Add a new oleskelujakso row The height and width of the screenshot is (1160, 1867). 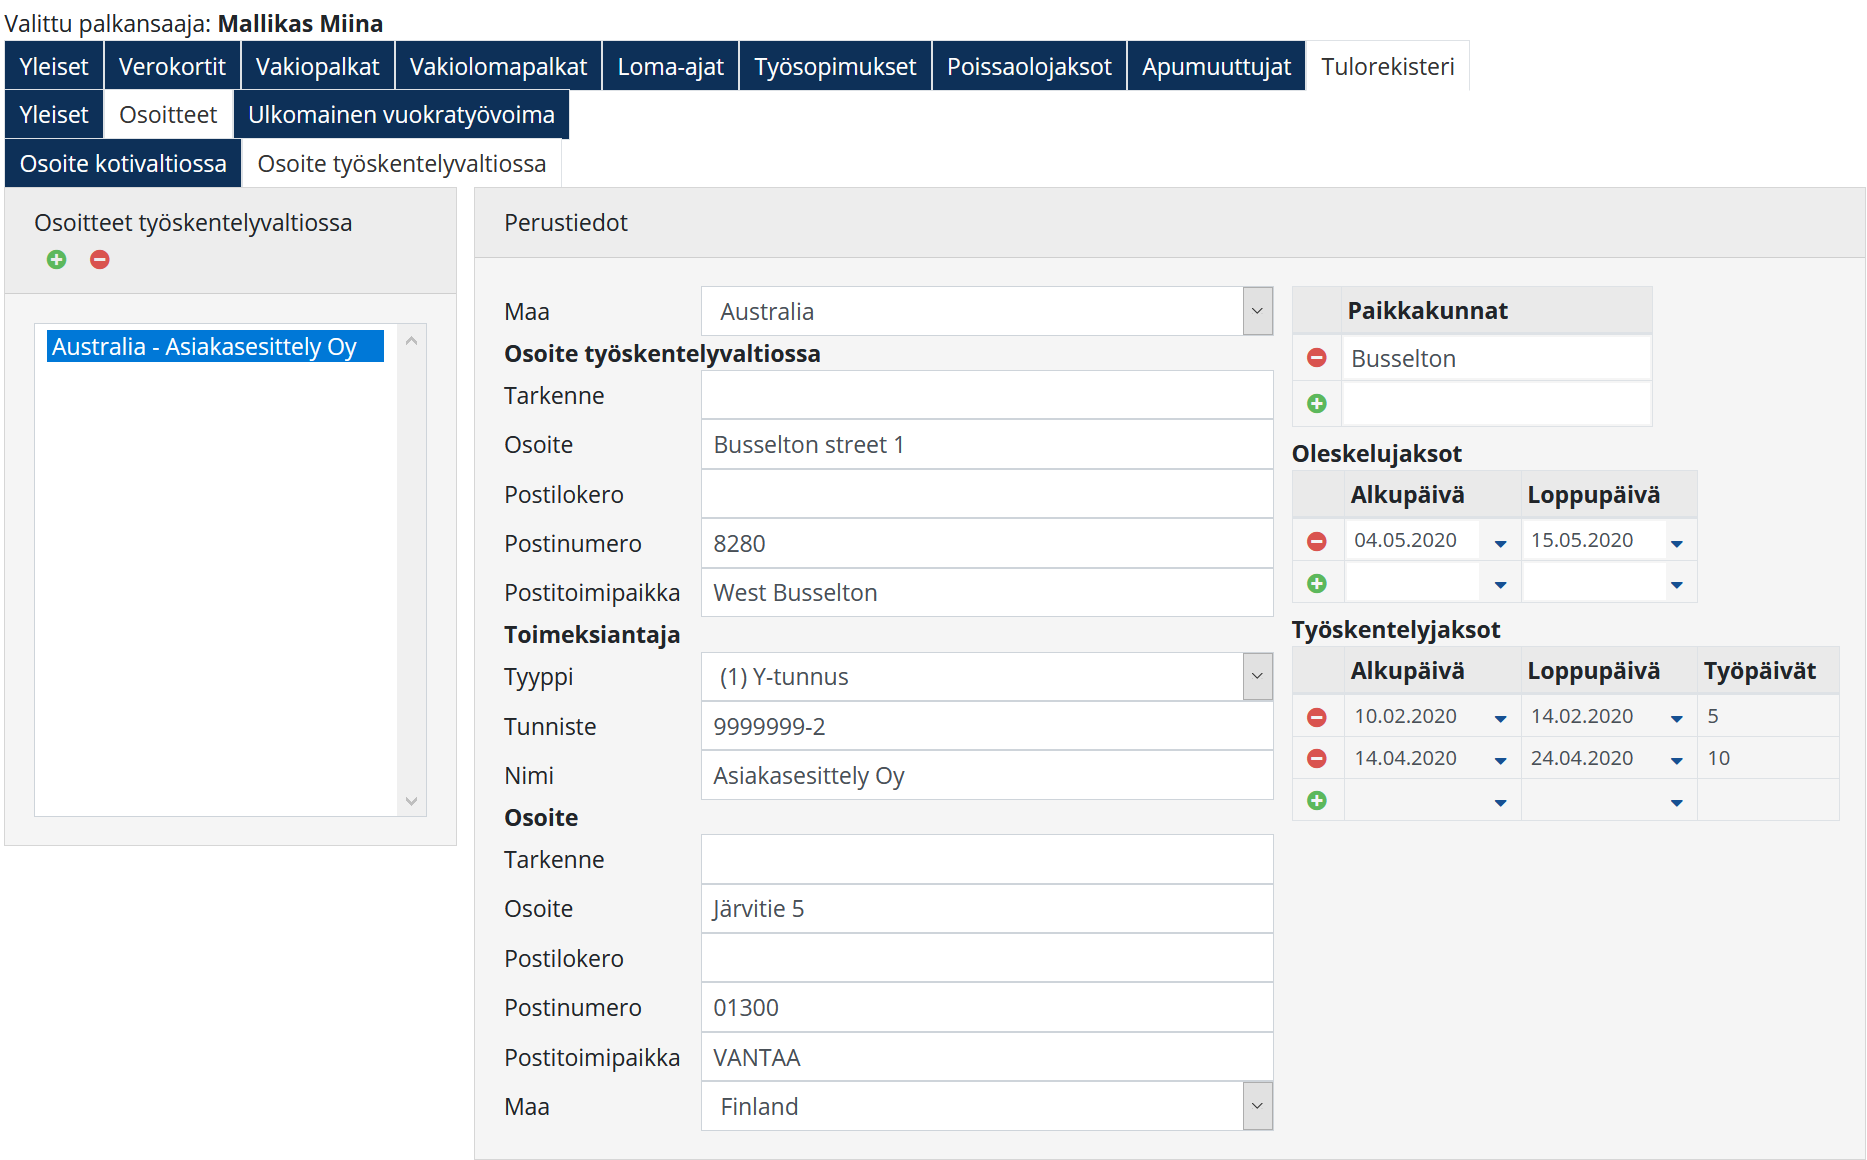click(1317, 583)
